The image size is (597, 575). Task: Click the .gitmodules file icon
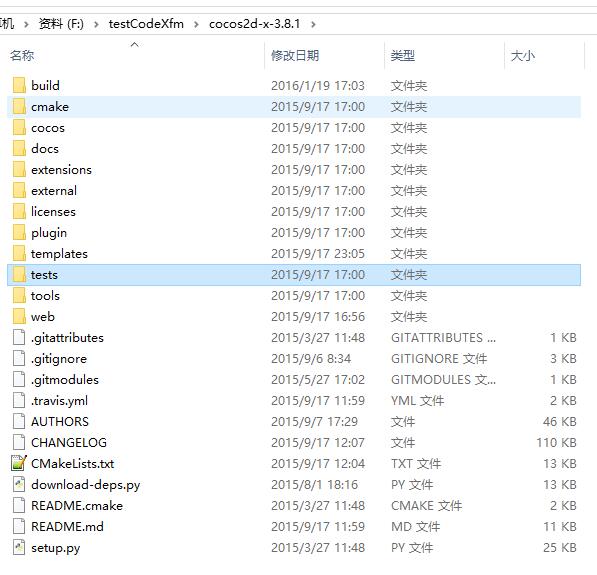pos(19,380)
